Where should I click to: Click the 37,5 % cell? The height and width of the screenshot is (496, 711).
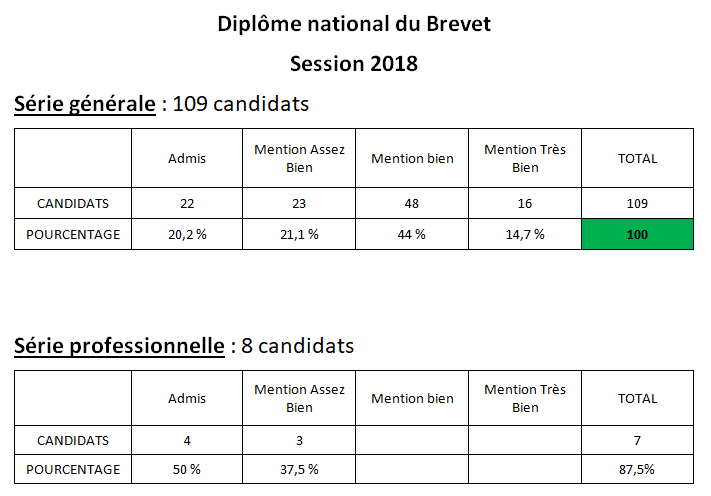(x=299, y=469)
